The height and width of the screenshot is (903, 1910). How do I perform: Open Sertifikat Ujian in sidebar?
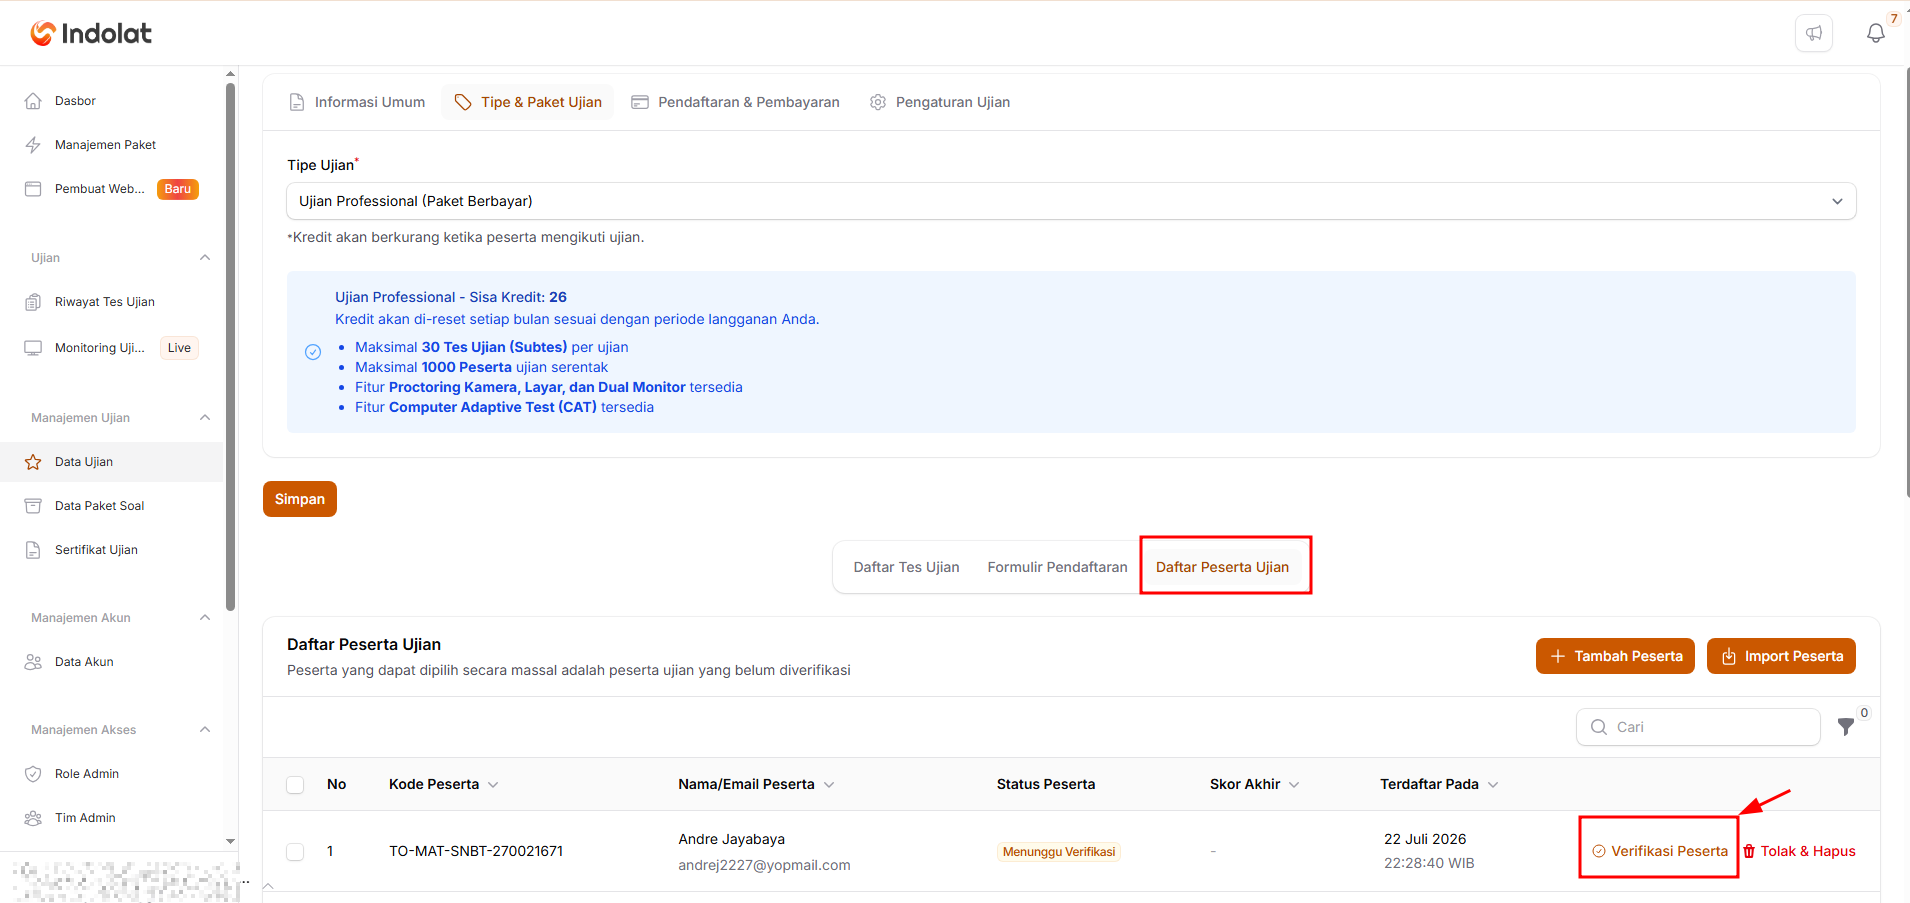96,550
